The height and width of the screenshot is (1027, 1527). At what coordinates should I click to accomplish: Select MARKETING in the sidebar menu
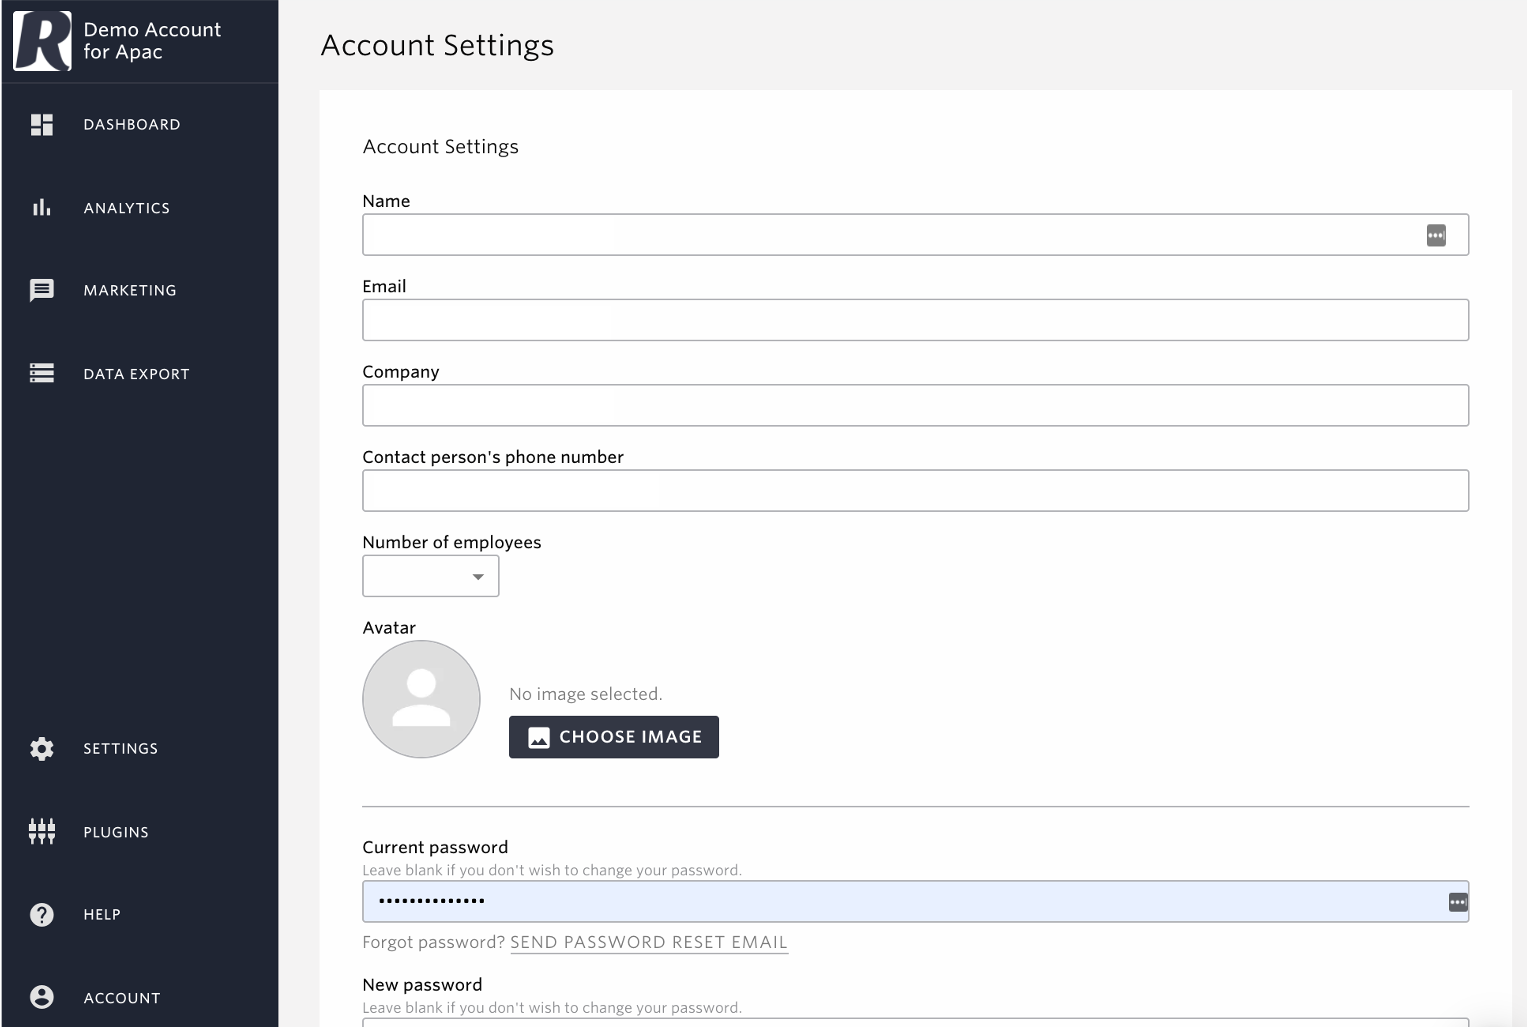click(x=130, y=290)
